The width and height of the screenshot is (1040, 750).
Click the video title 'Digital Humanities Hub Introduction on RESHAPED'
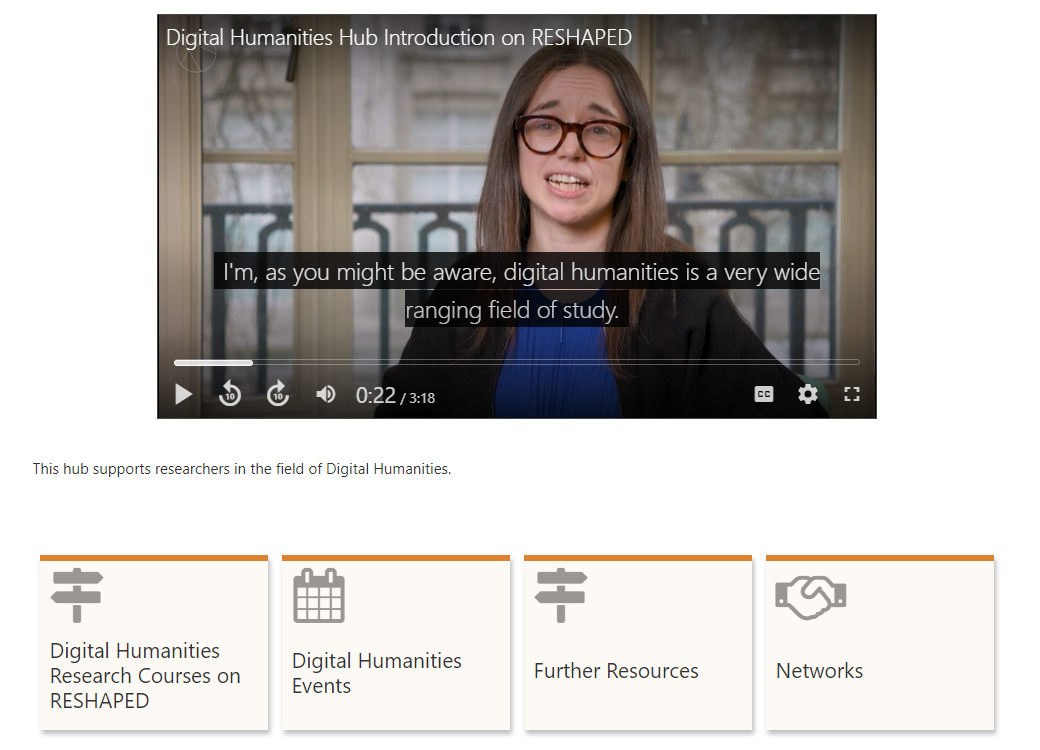pos(399,38)
